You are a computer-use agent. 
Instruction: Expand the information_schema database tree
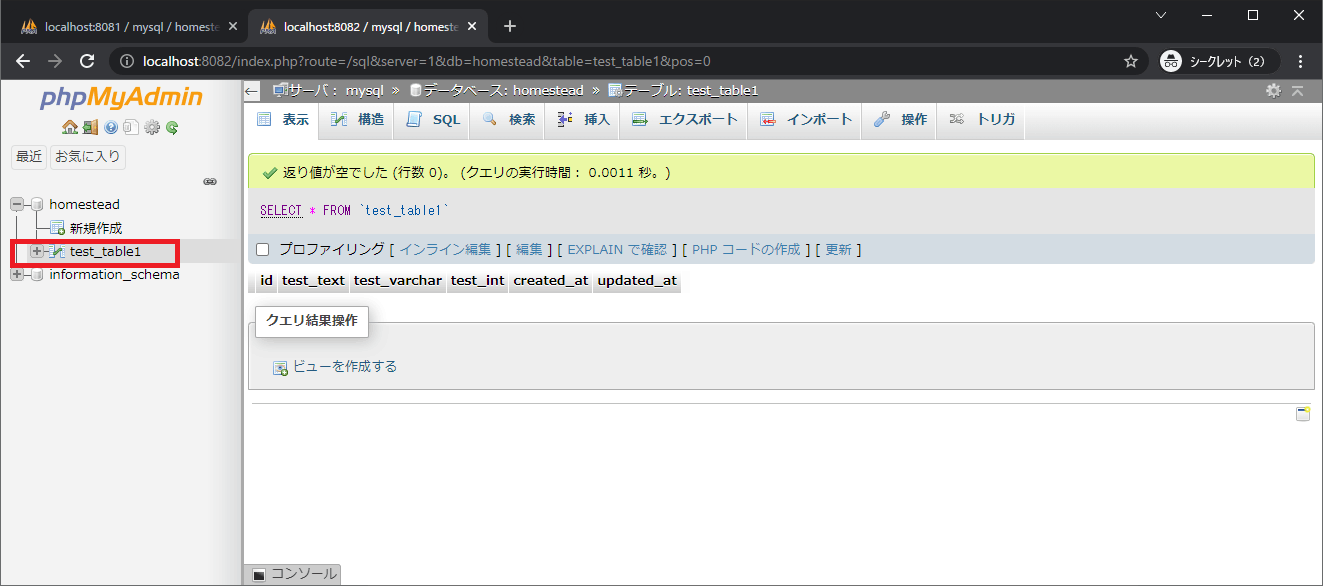17,274
